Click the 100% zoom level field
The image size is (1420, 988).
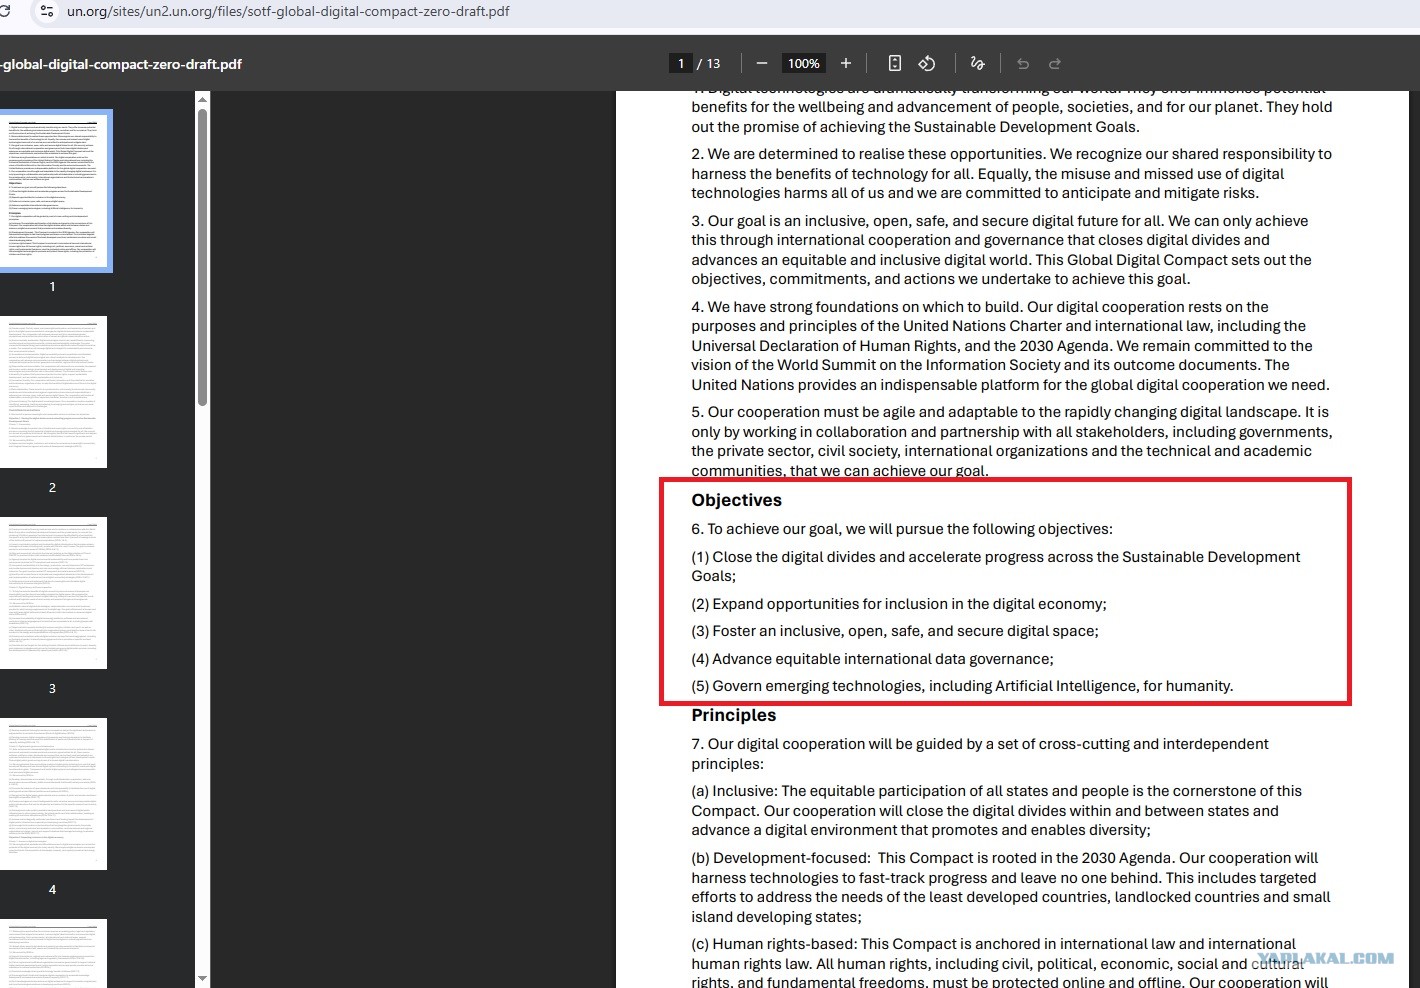tap(804, 63)
